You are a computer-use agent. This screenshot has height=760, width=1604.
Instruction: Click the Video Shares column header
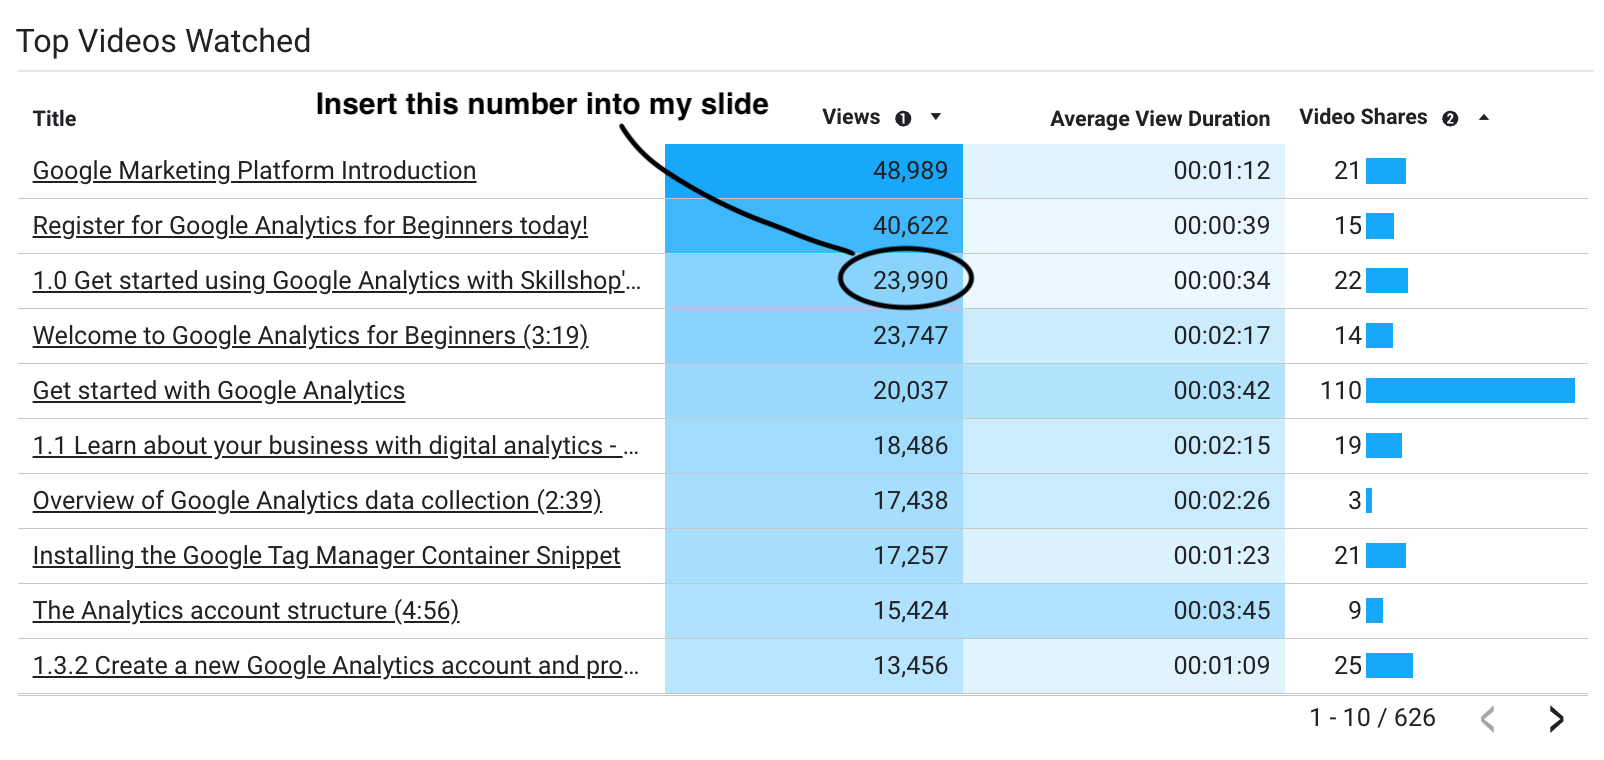(1363, 117)
